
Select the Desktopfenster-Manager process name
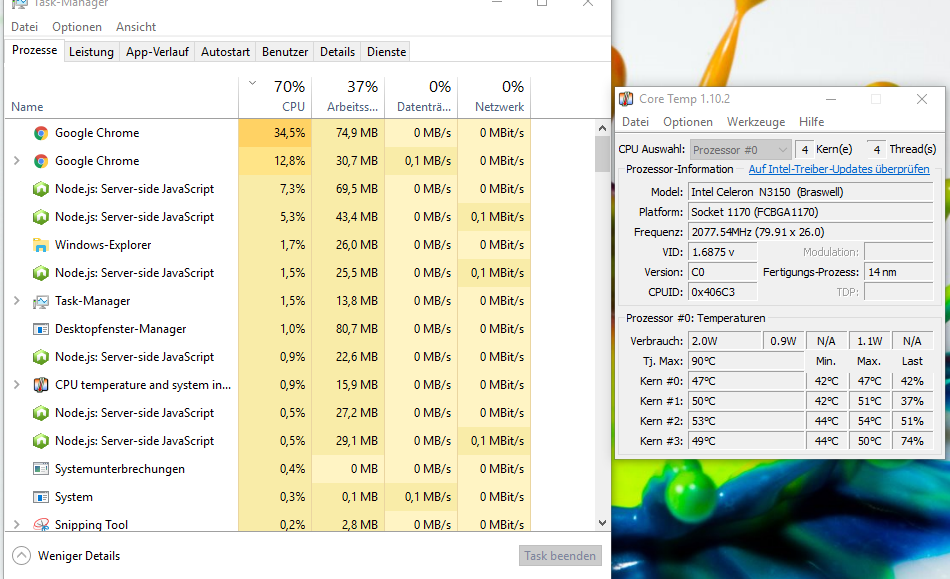pyautogui.click(x=121, y=329)
